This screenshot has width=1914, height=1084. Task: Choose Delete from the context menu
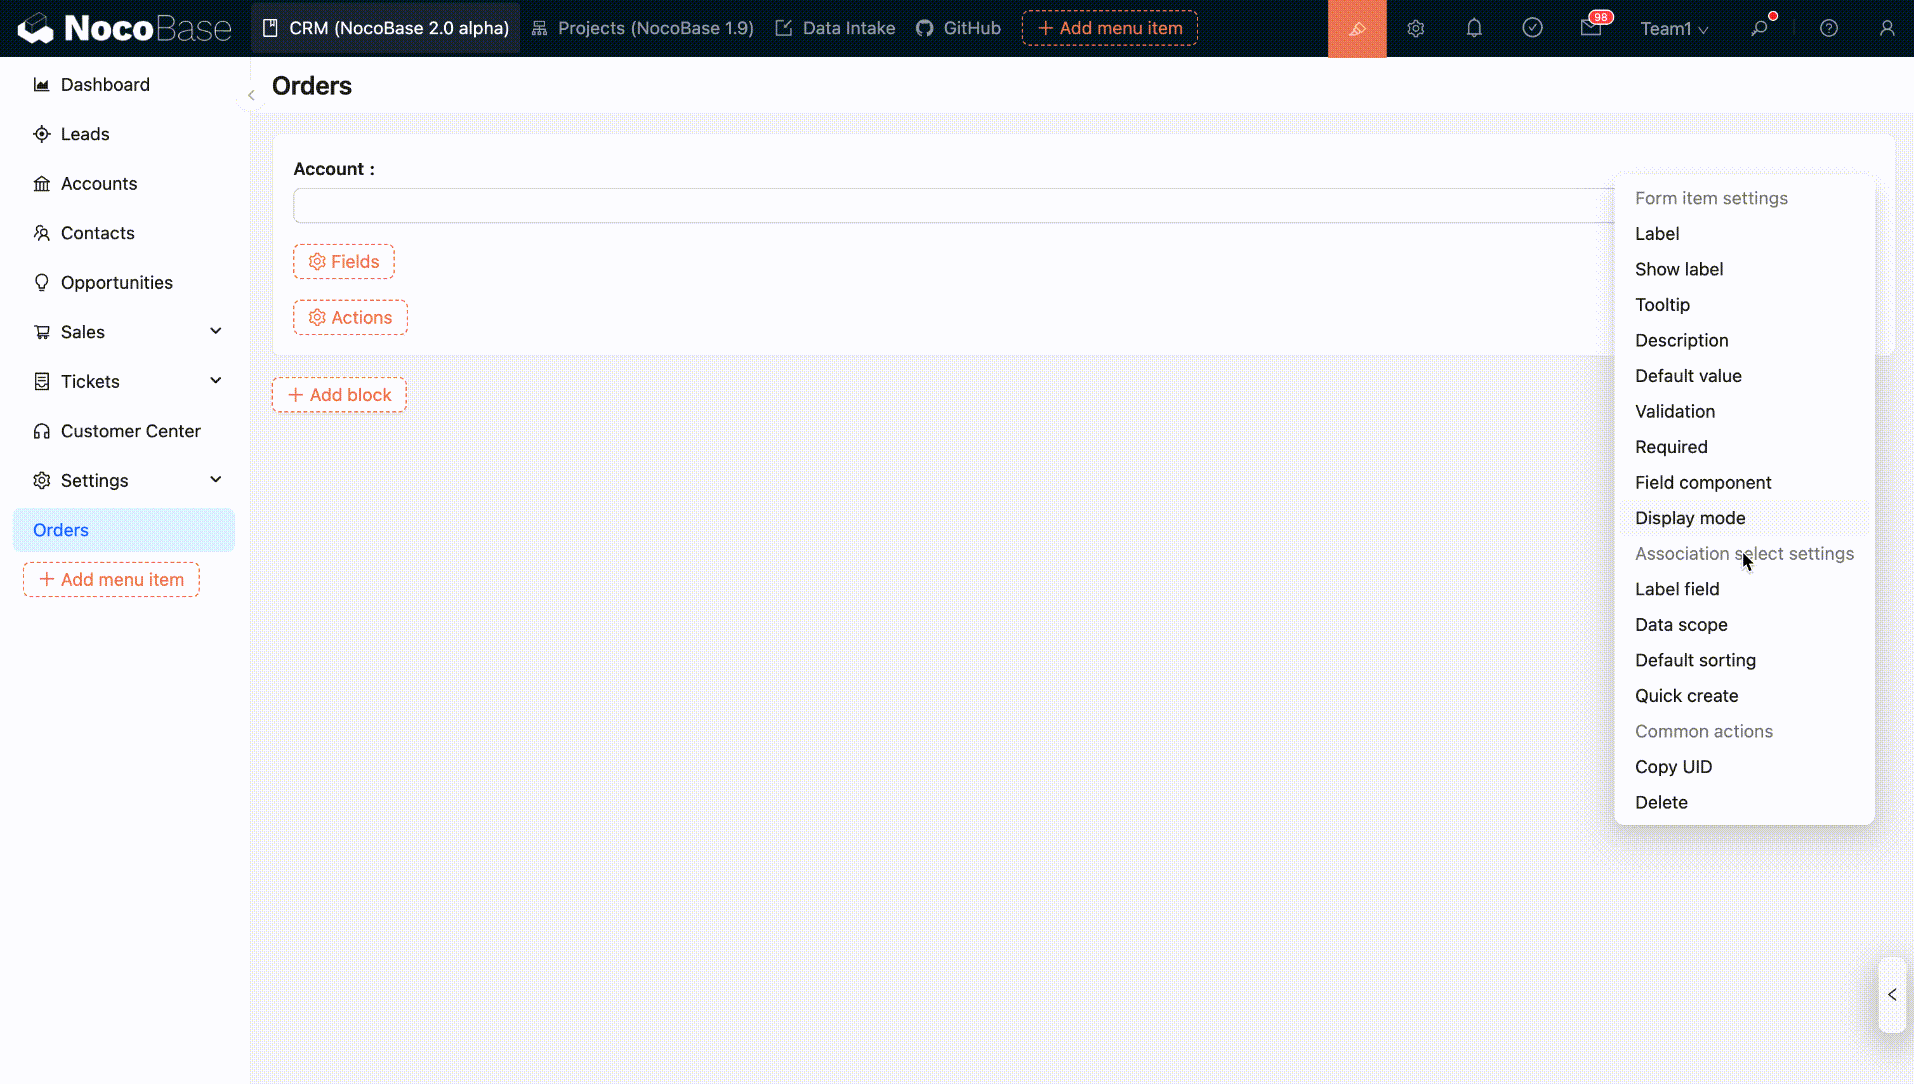(1660, 802)
